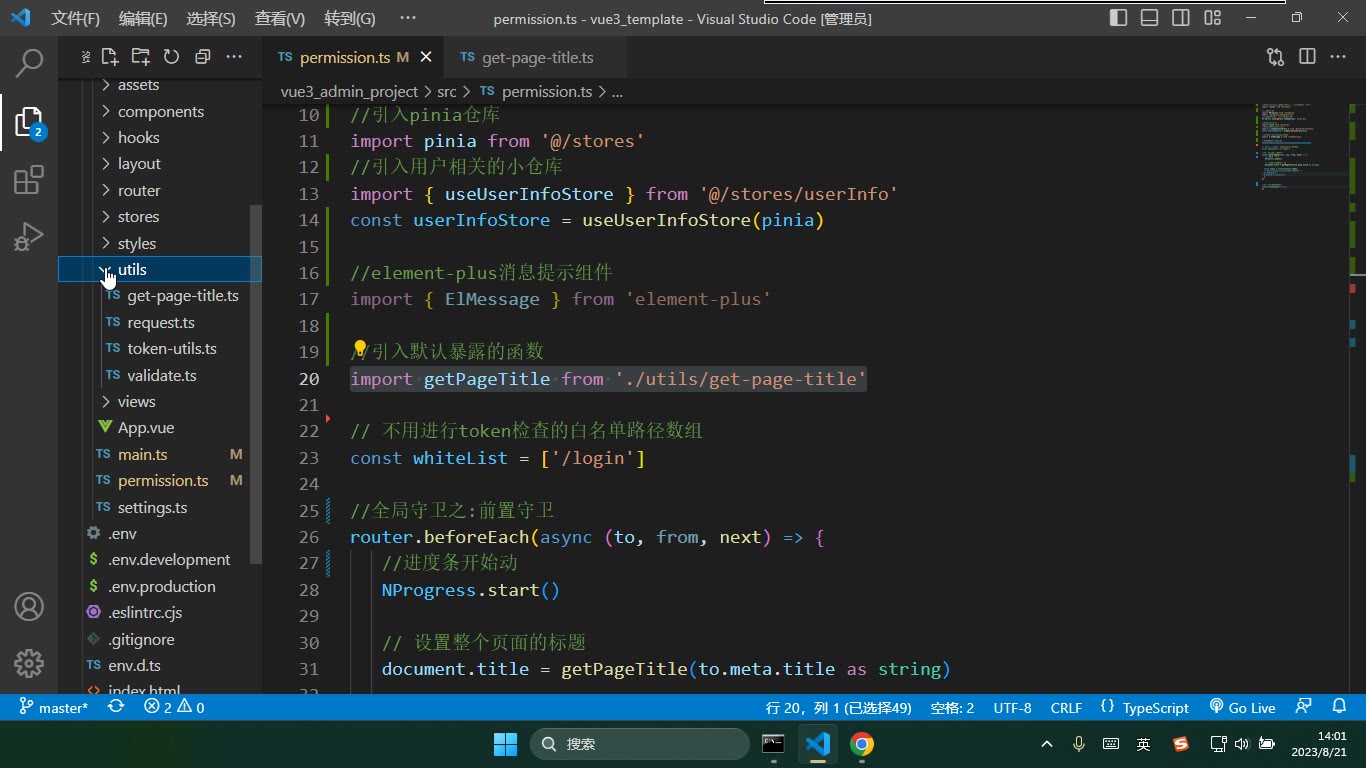Show the code action lightbulb menu
This screenshot has height=768, width=1366.
360,350
